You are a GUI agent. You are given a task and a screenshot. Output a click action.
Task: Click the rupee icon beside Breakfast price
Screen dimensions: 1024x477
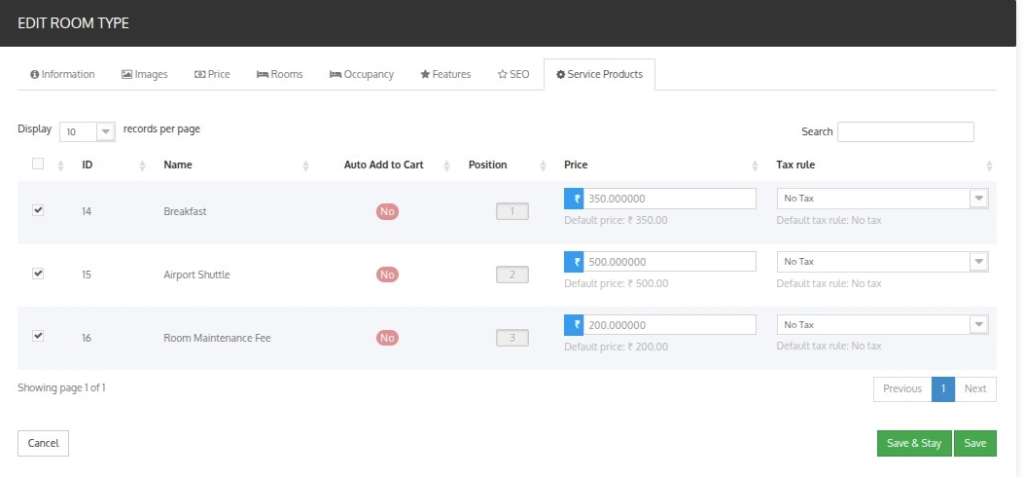[574, 199]
